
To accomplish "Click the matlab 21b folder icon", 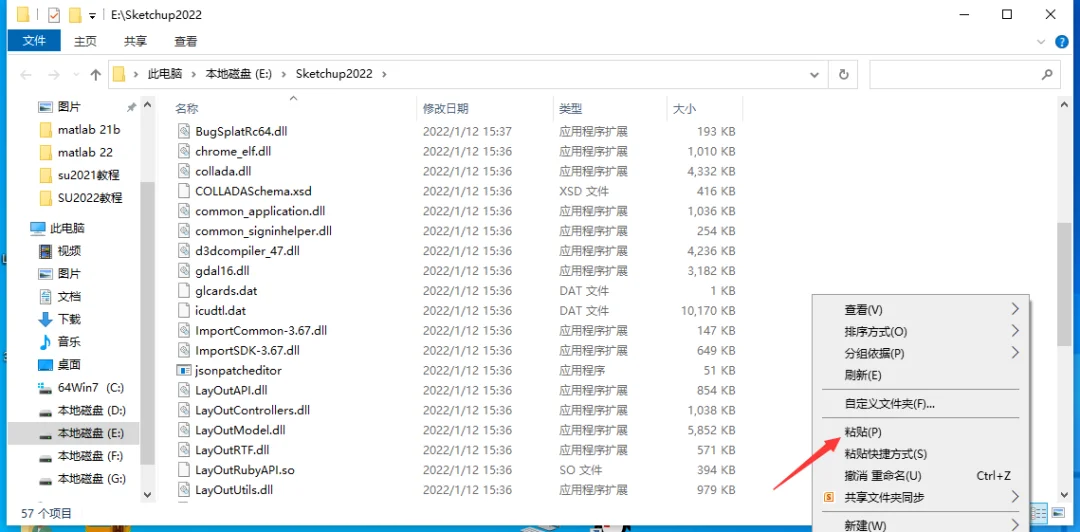I will point(46,130).
